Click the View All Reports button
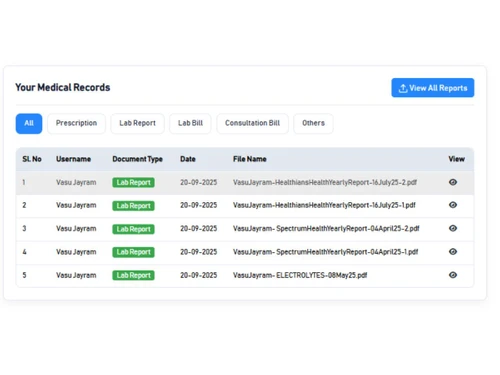 433,88
